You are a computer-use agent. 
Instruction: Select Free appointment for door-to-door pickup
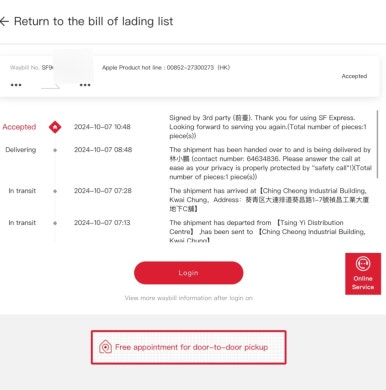pos(189,347)
